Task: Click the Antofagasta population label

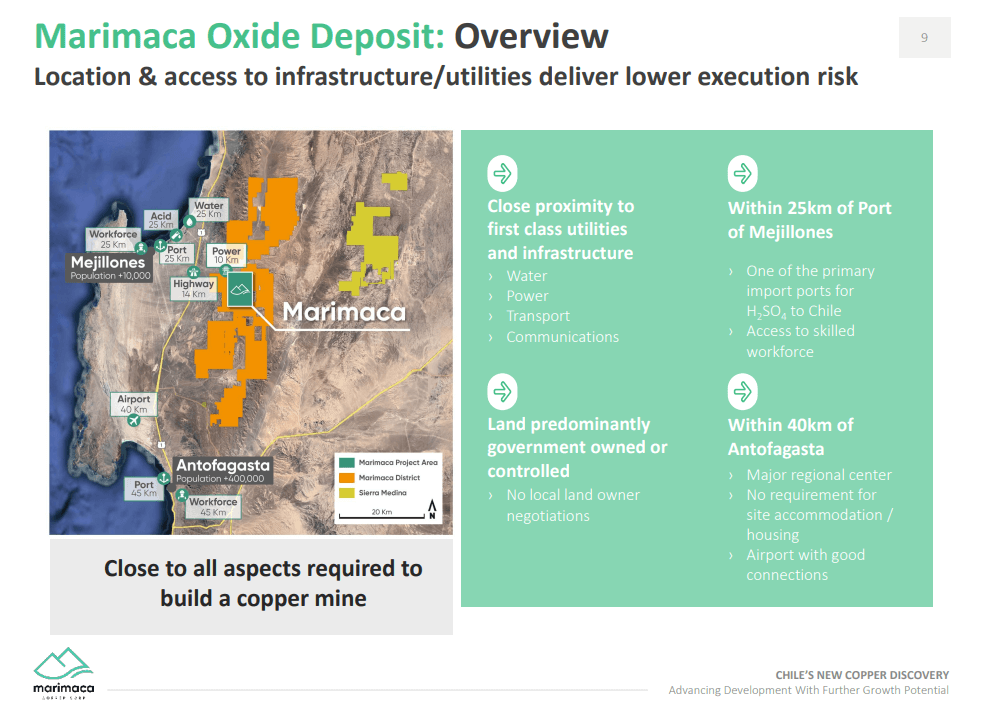Action: tap(223, 470)
